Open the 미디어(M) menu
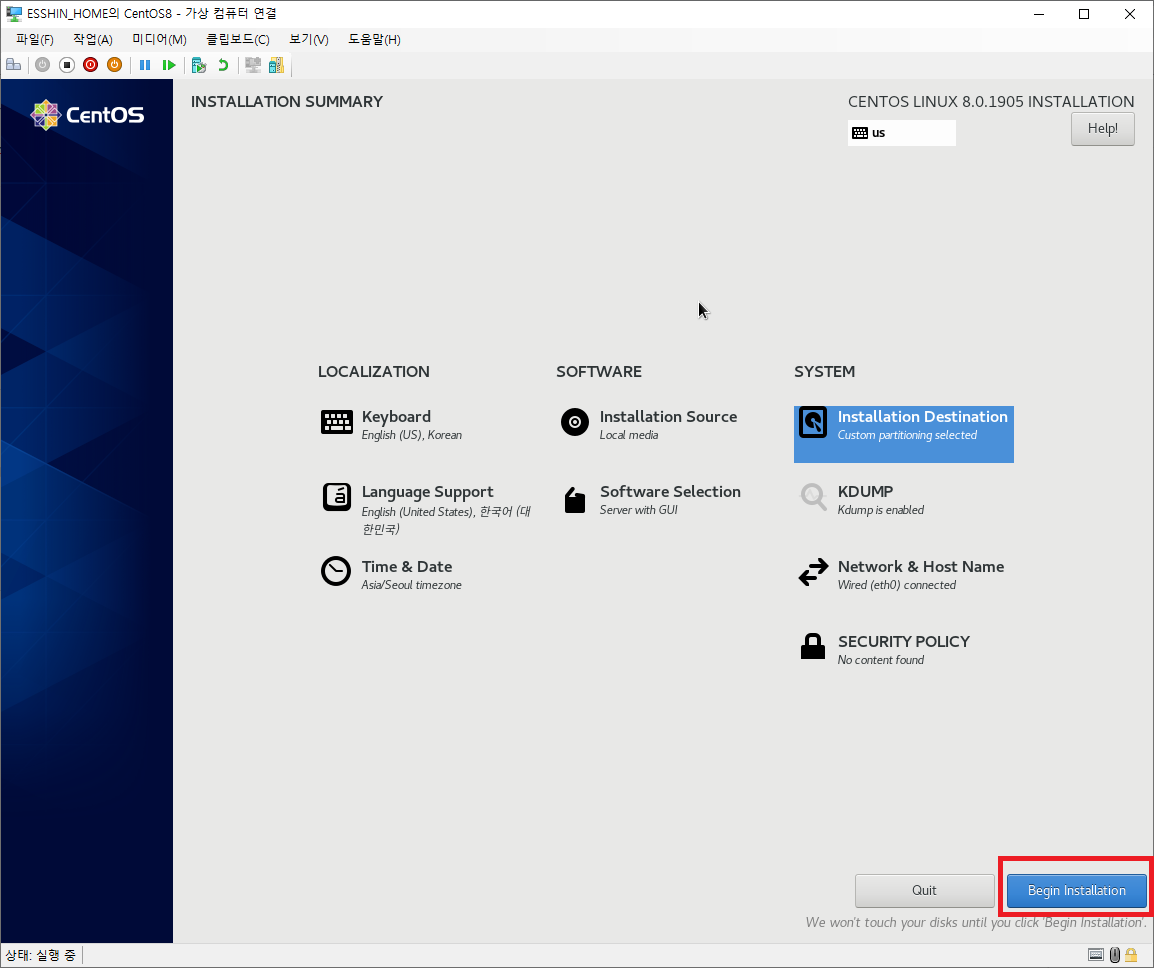Viewport: 1154px width, 968px height. coord(159,40)
